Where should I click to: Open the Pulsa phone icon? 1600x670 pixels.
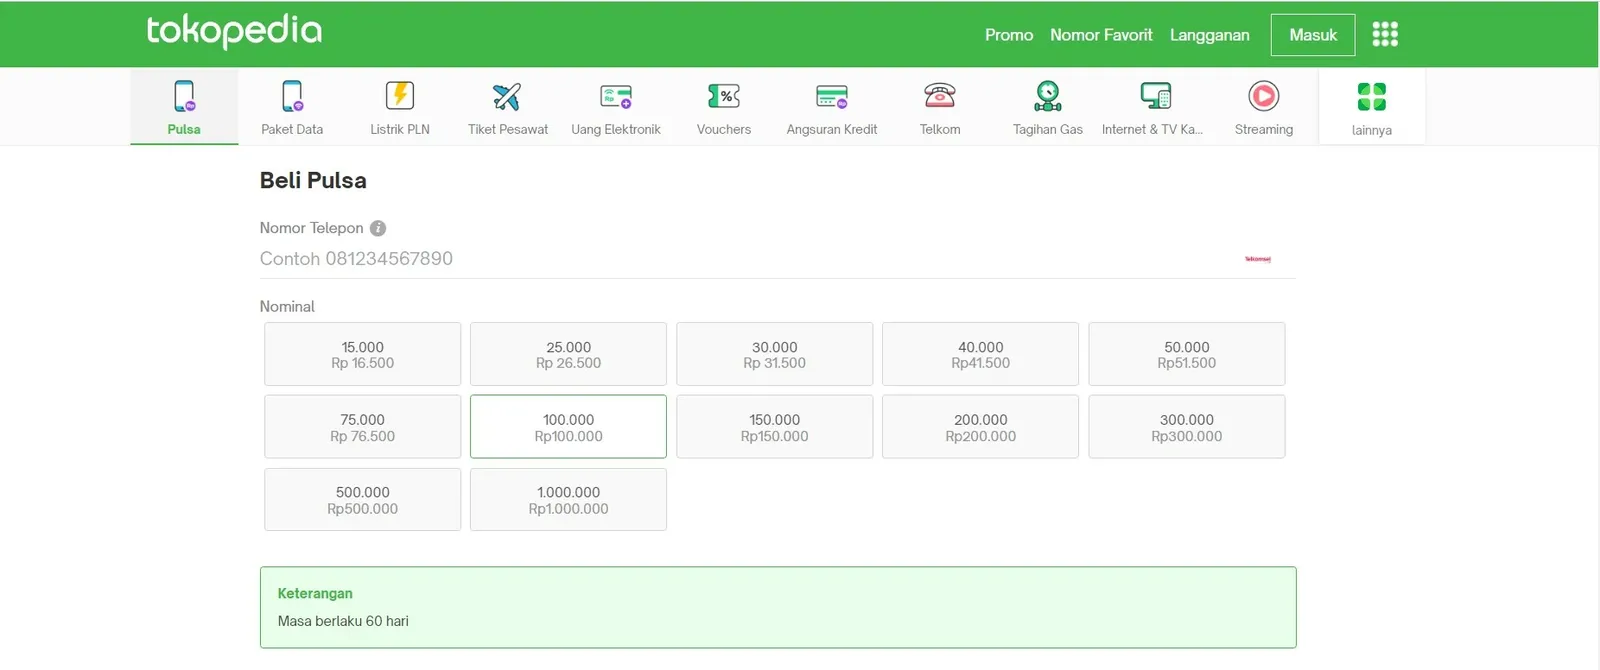tap(184, 96)
